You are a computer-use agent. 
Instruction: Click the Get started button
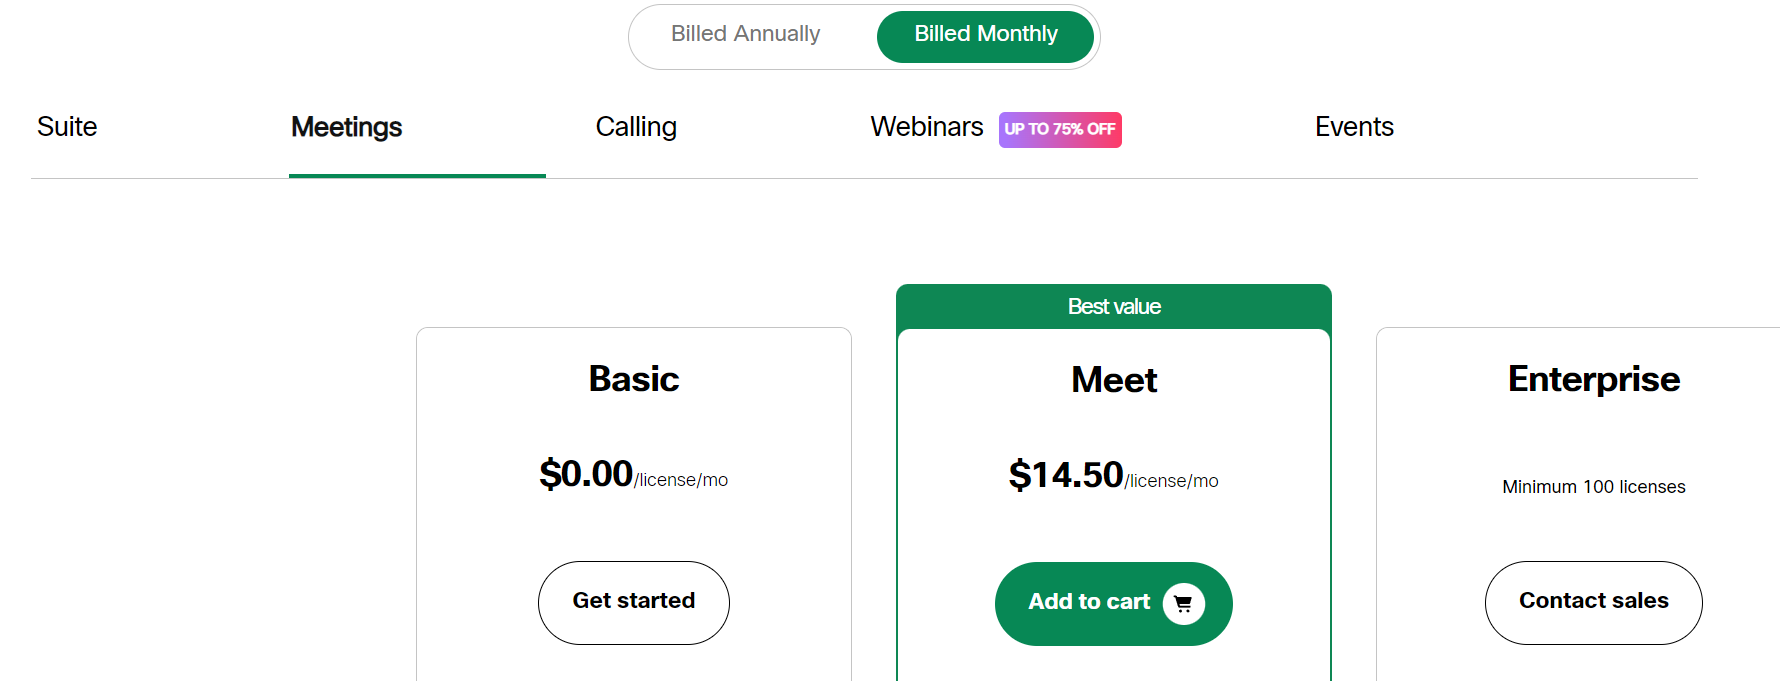(634, 602)
